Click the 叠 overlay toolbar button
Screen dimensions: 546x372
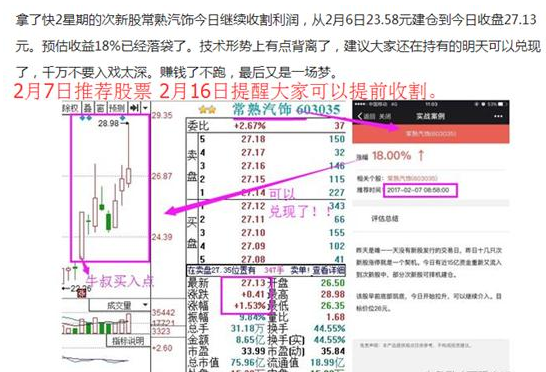[x=88, y=108]
